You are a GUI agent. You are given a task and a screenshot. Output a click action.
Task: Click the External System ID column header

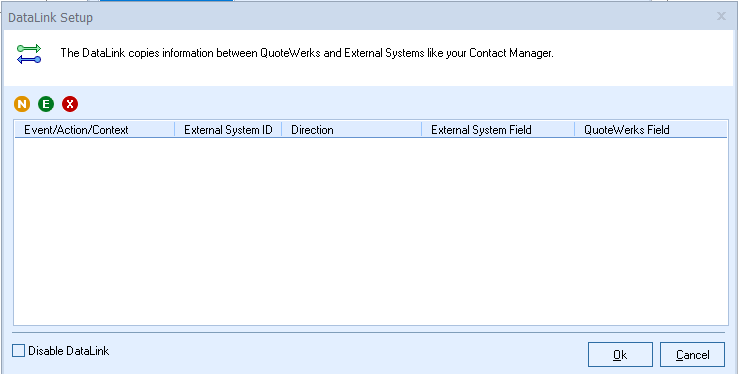[228, 130]
